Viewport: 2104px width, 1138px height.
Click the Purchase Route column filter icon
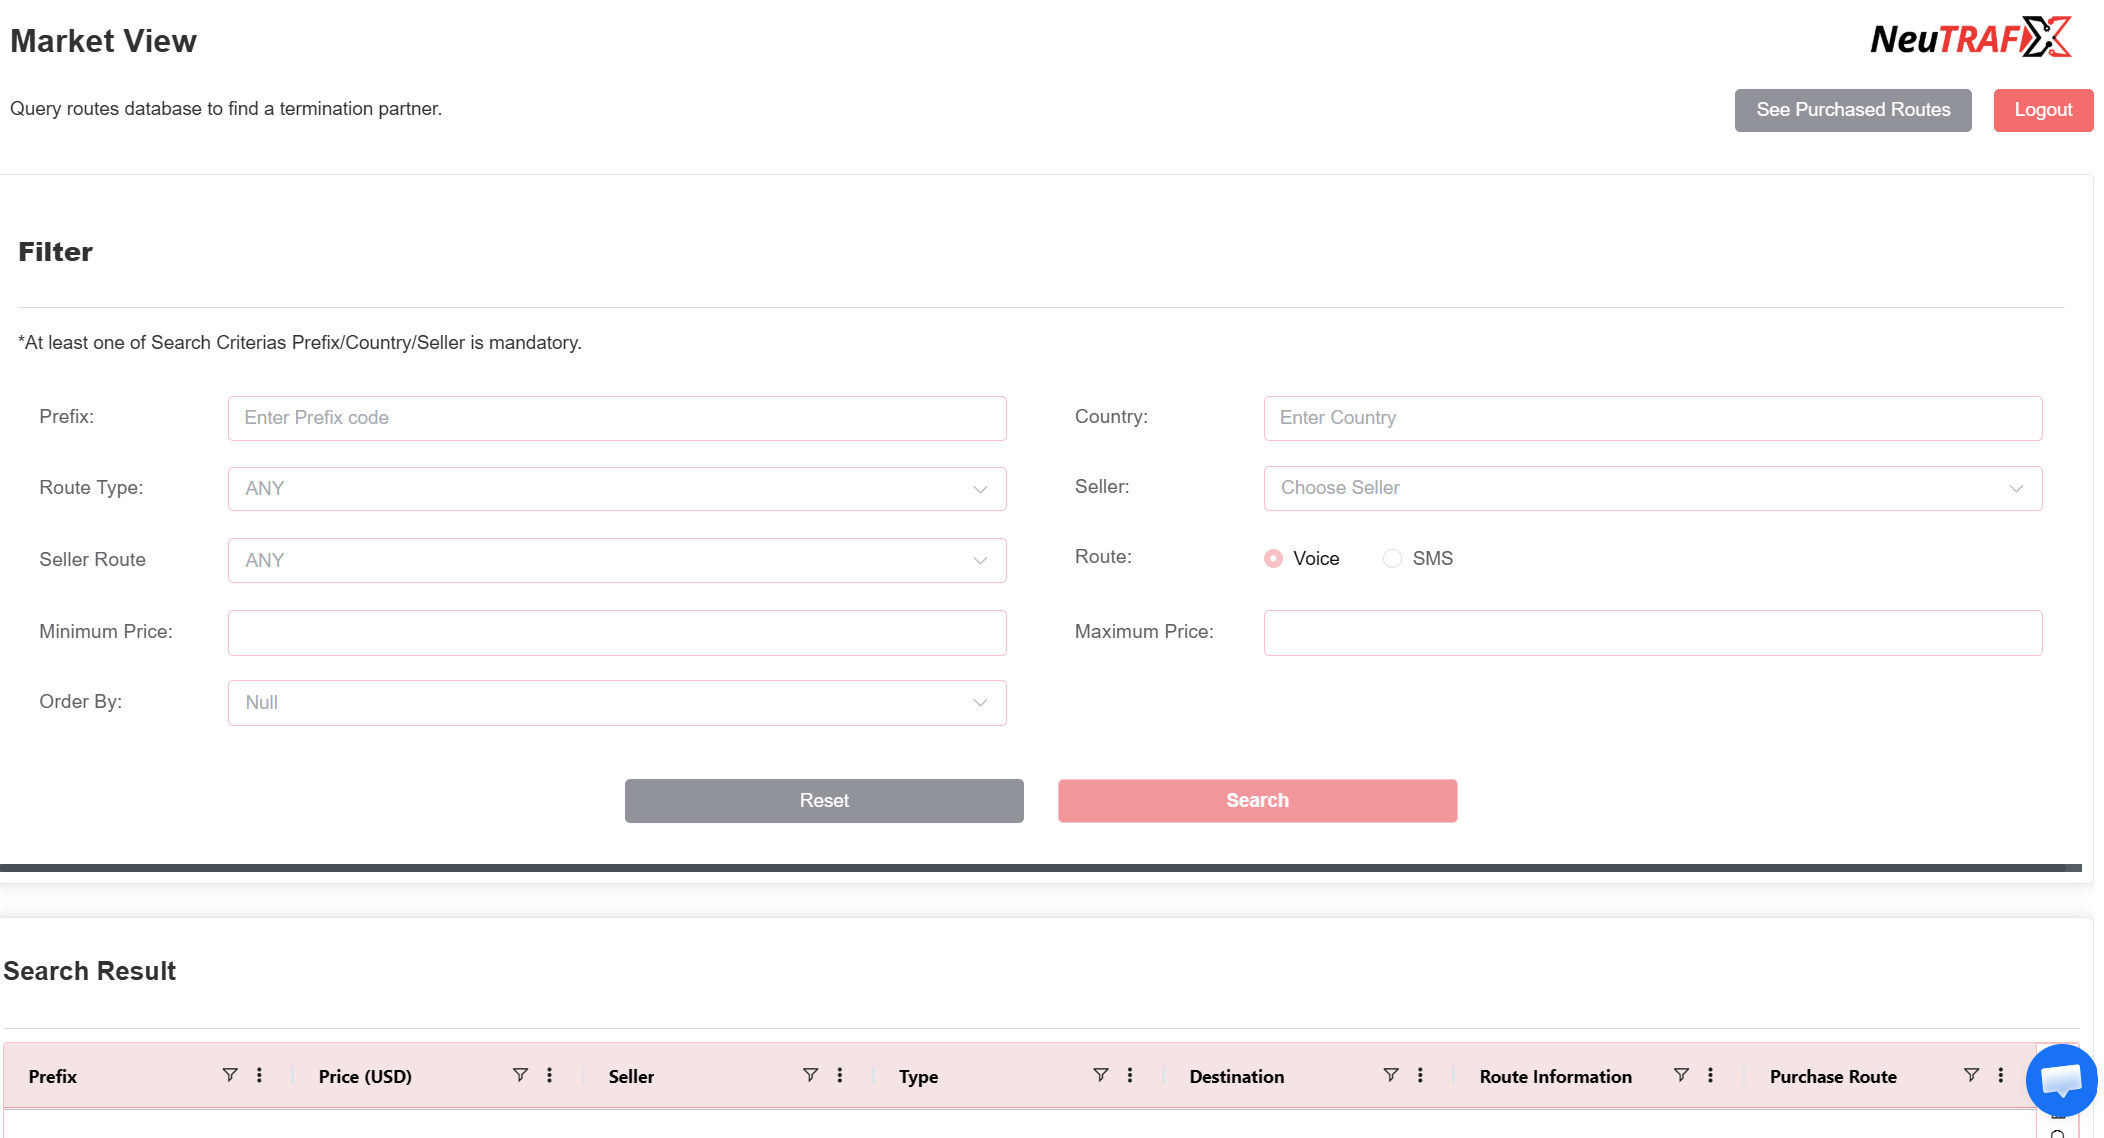pyautogui.click(x=1971, y=1075)
